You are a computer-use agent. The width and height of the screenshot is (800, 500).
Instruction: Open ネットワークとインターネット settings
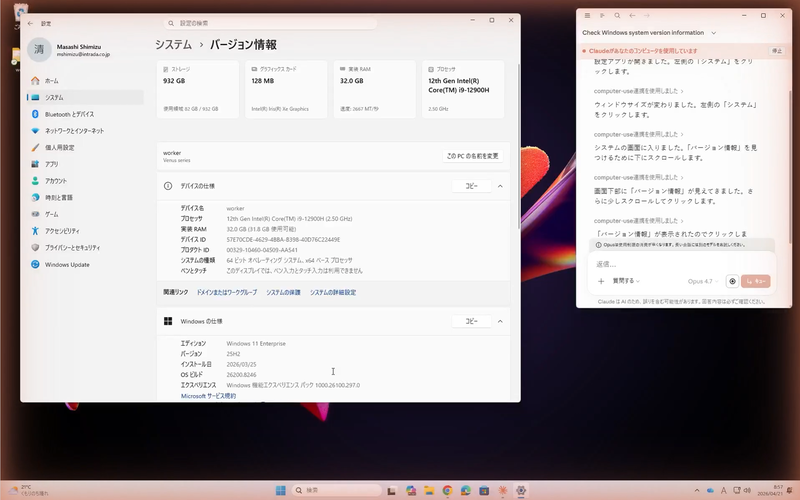(85, 131)
